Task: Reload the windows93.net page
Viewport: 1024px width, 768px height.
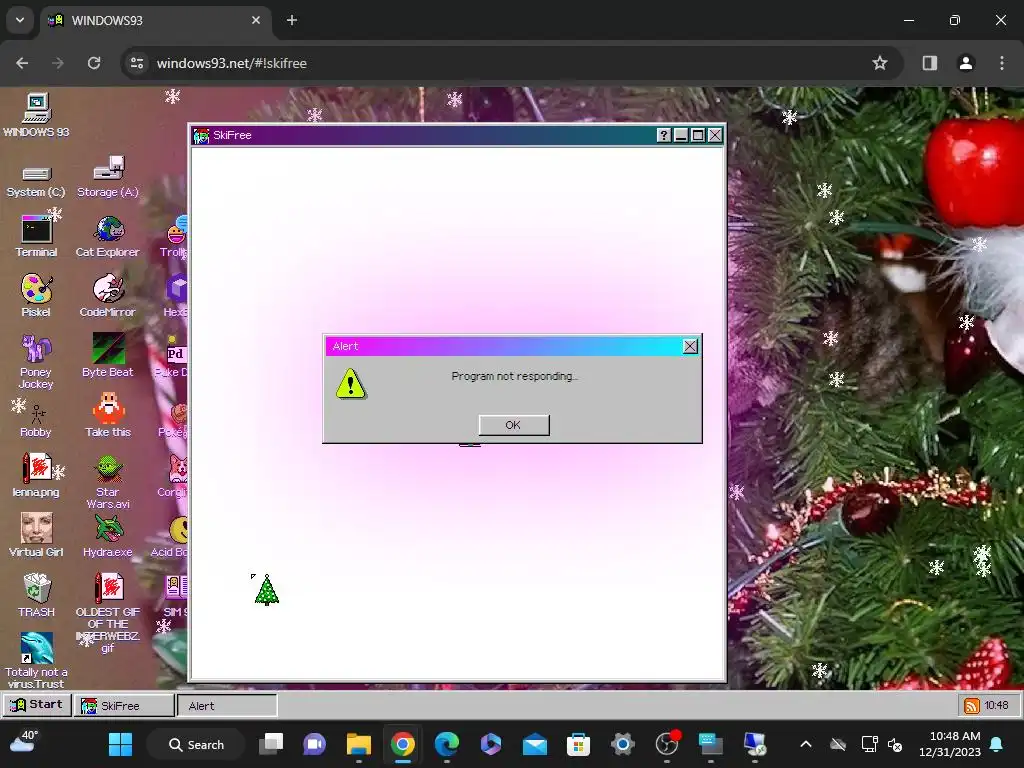Action: 94,63
